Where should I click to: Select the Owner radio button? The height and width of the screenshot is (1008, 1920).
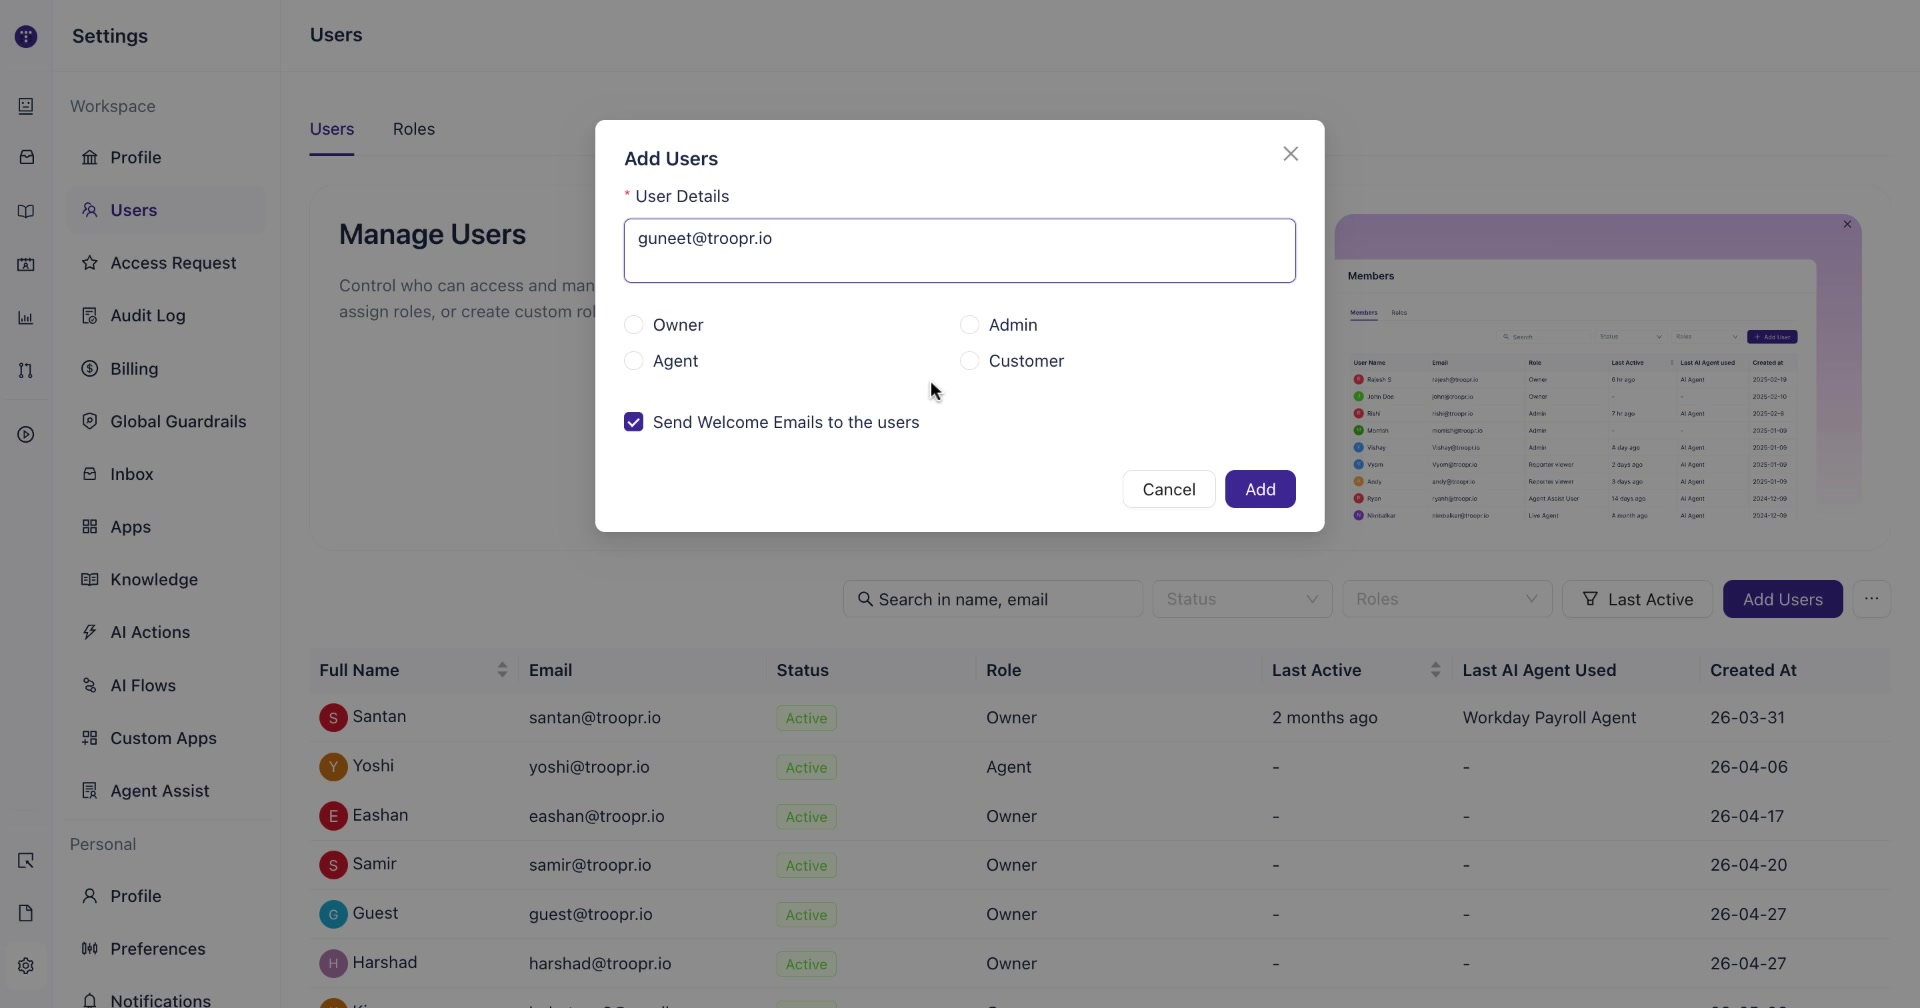[633, 325]
